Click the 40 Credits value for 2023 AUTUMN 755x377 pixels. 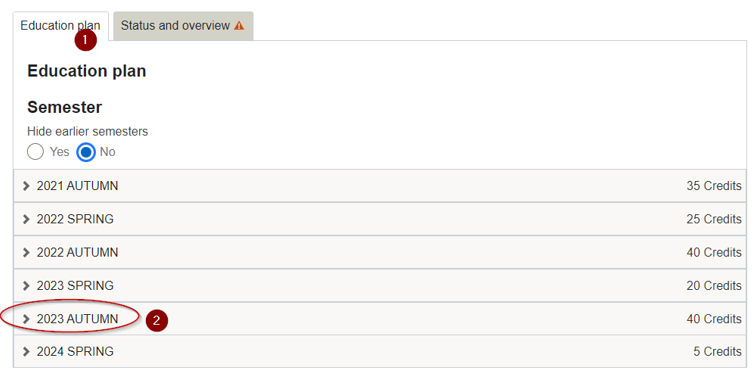714,319
